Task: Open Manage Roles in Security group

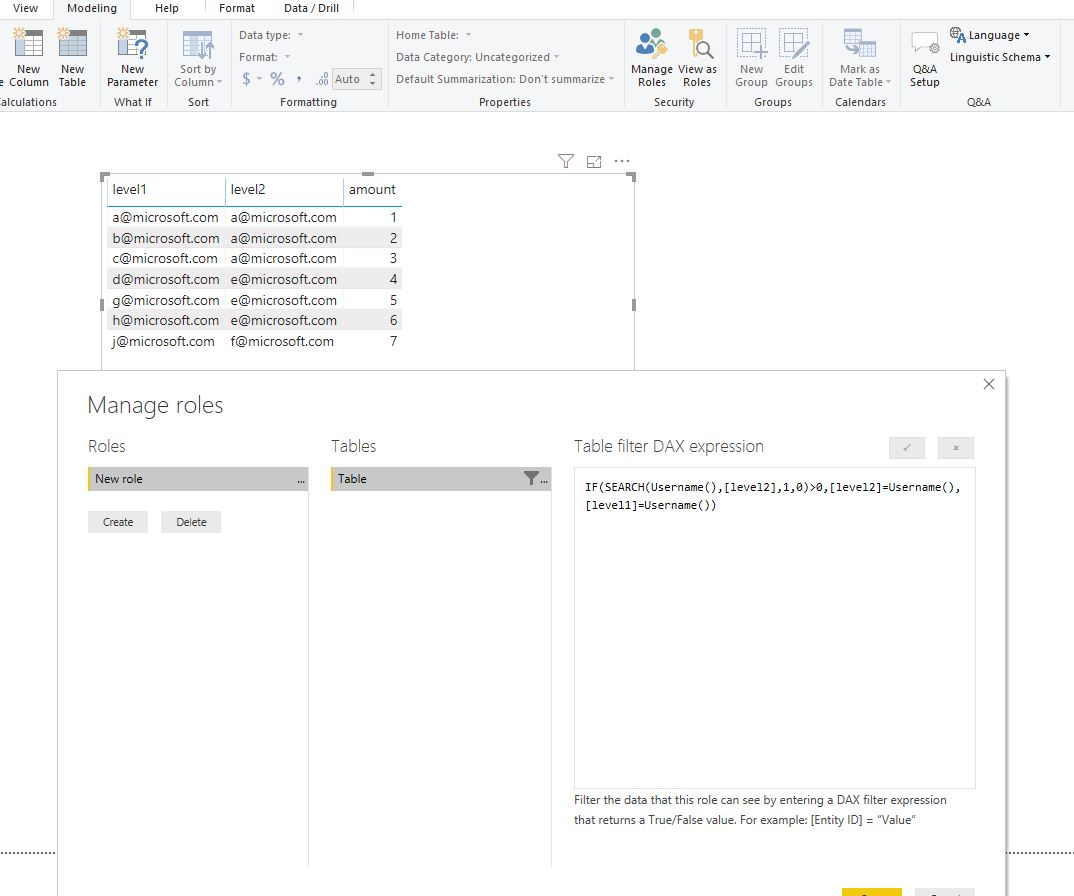Action: click(x=651, y=58)
